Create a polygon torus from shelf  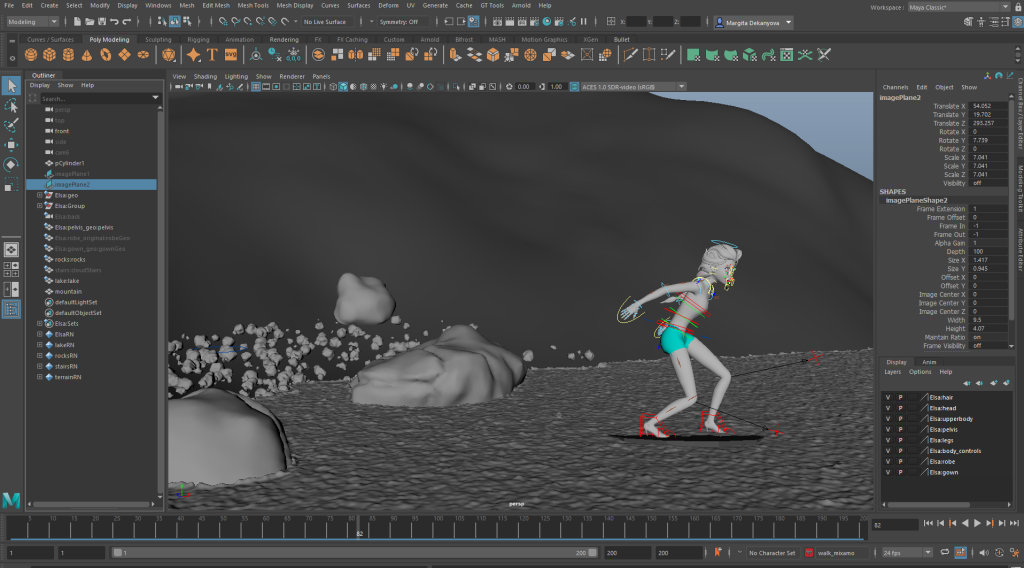pyautogui.click(x=106, y=55)
